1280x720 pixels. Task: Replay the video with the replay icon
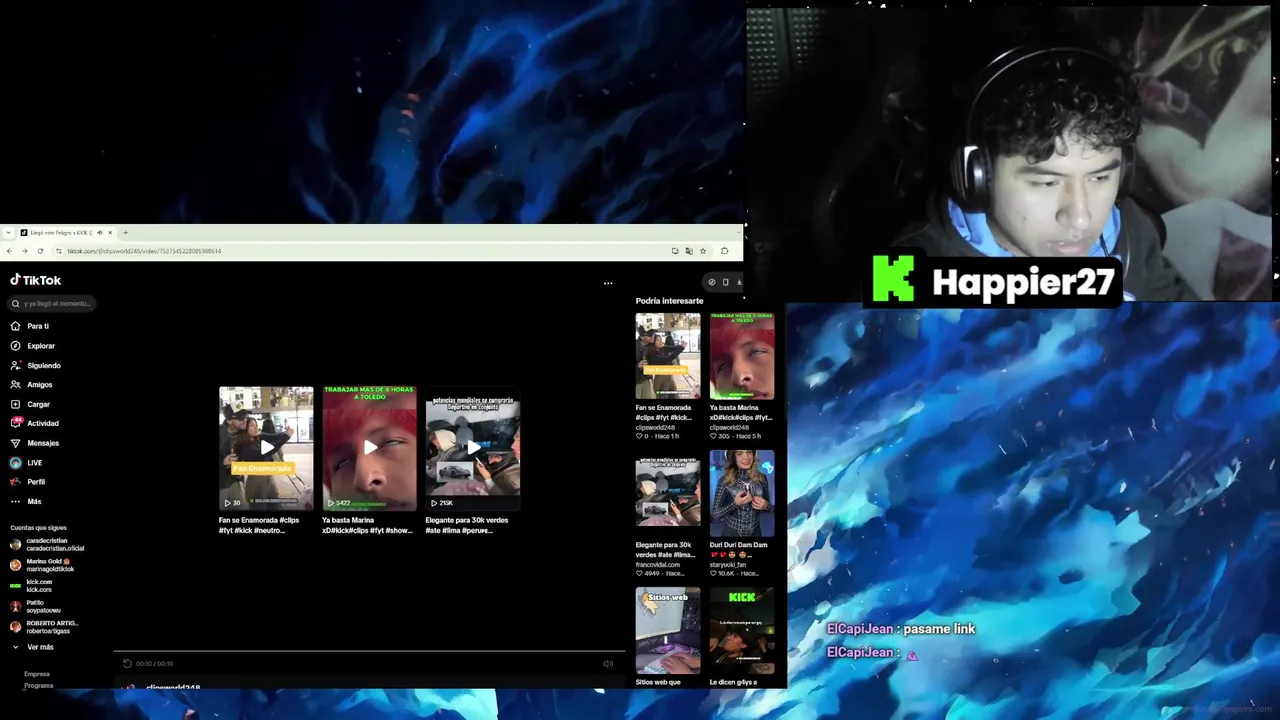(127, 663)
